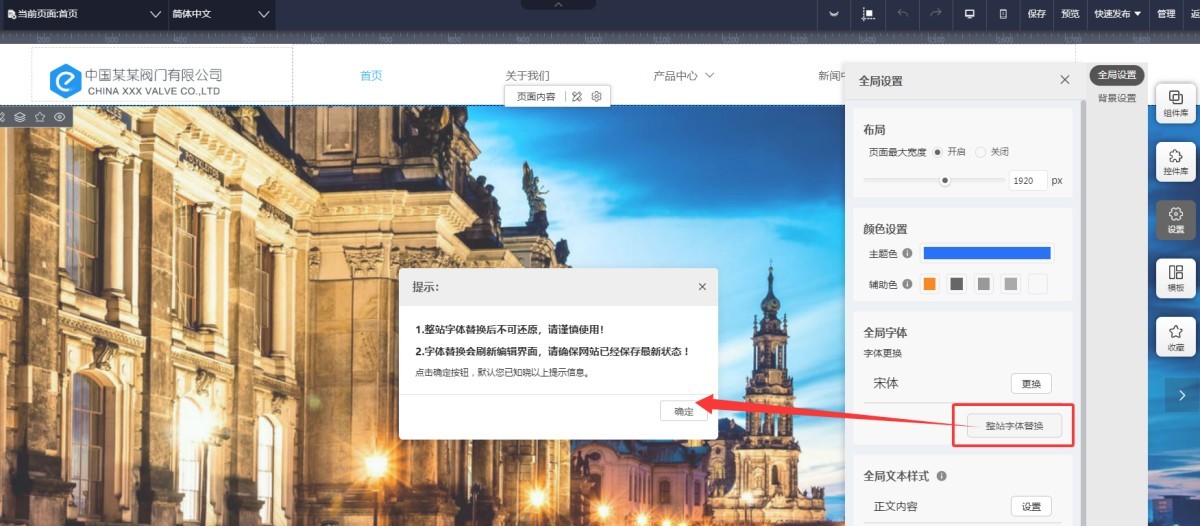Screen dimensions: 1200x526
Task: Click info icon next to 全局文本样式
Action: pos(942,476)
